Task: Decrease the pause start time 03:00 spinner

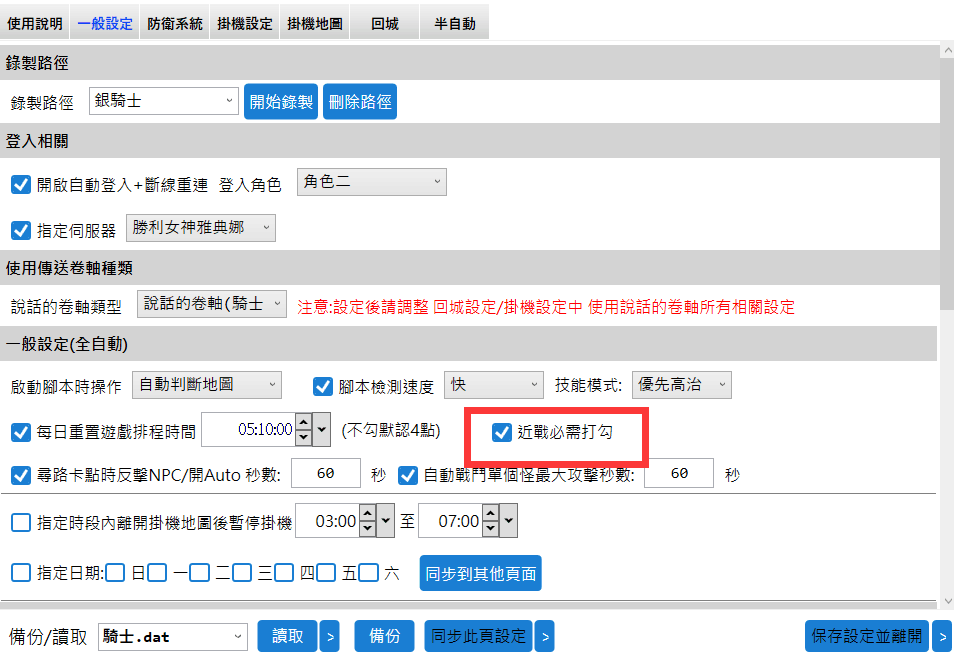Action: [367, 528]
